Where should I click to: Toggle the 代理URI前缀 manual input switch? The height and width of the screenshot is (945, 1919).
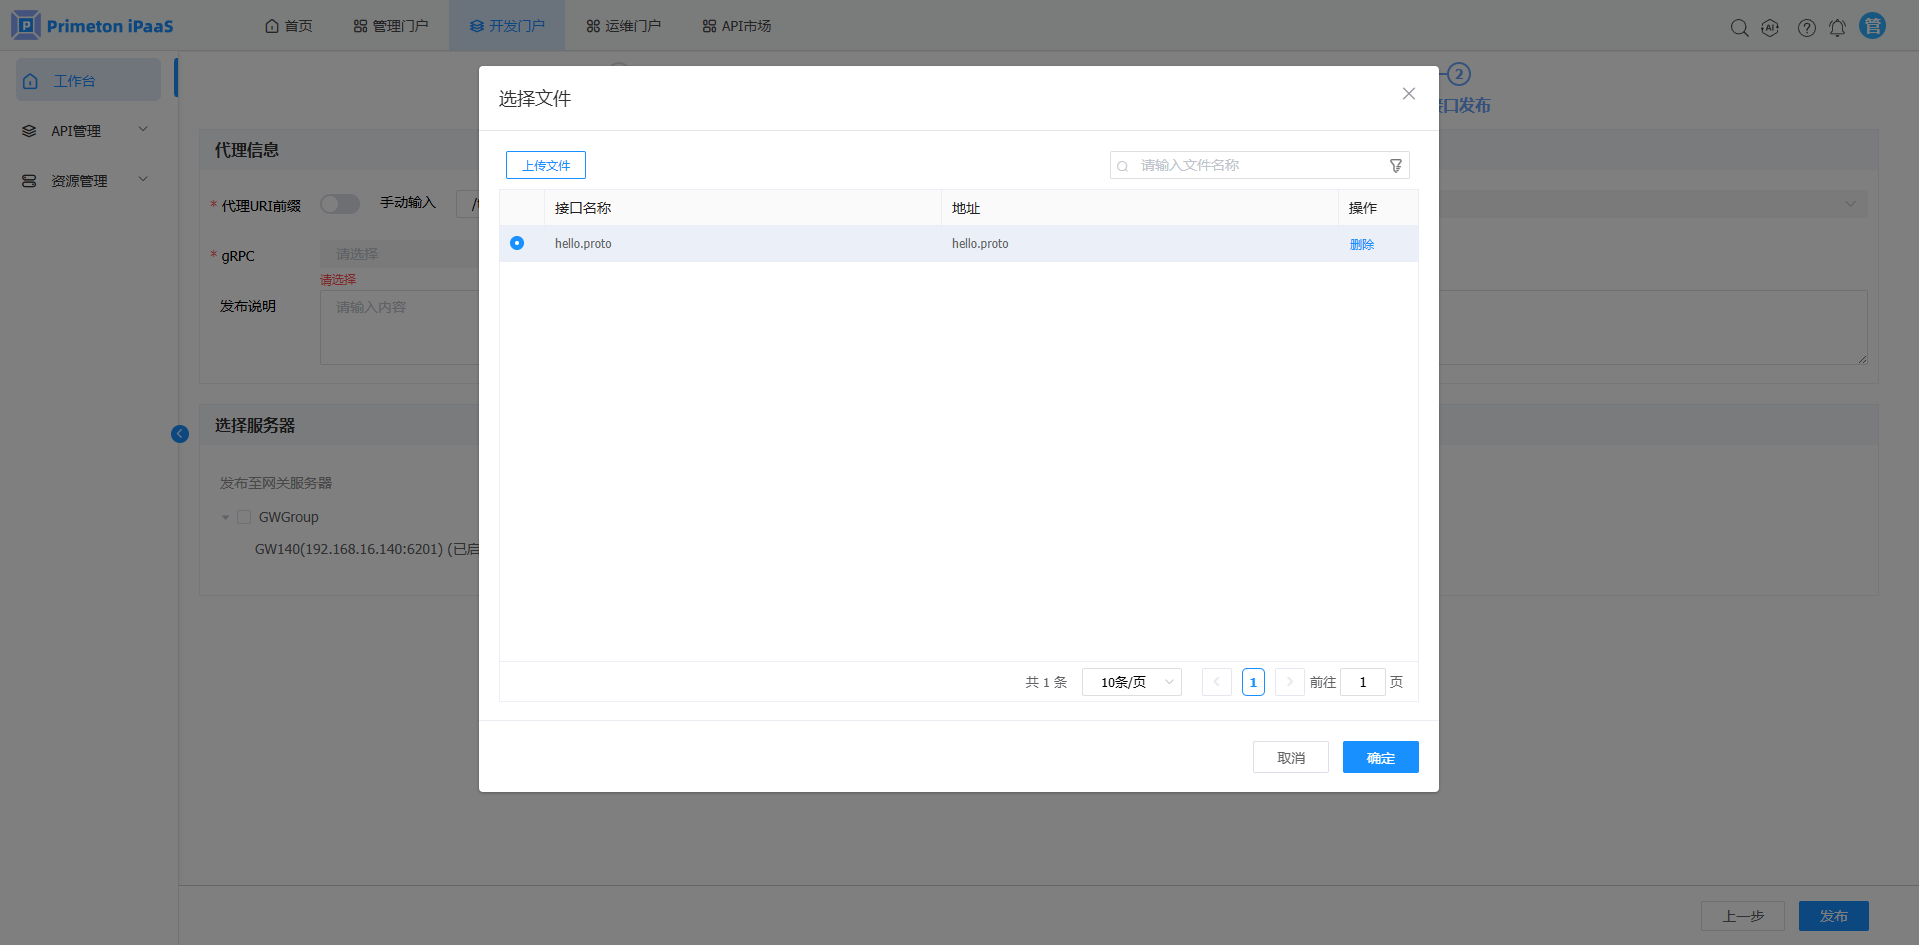click(339, 204)
